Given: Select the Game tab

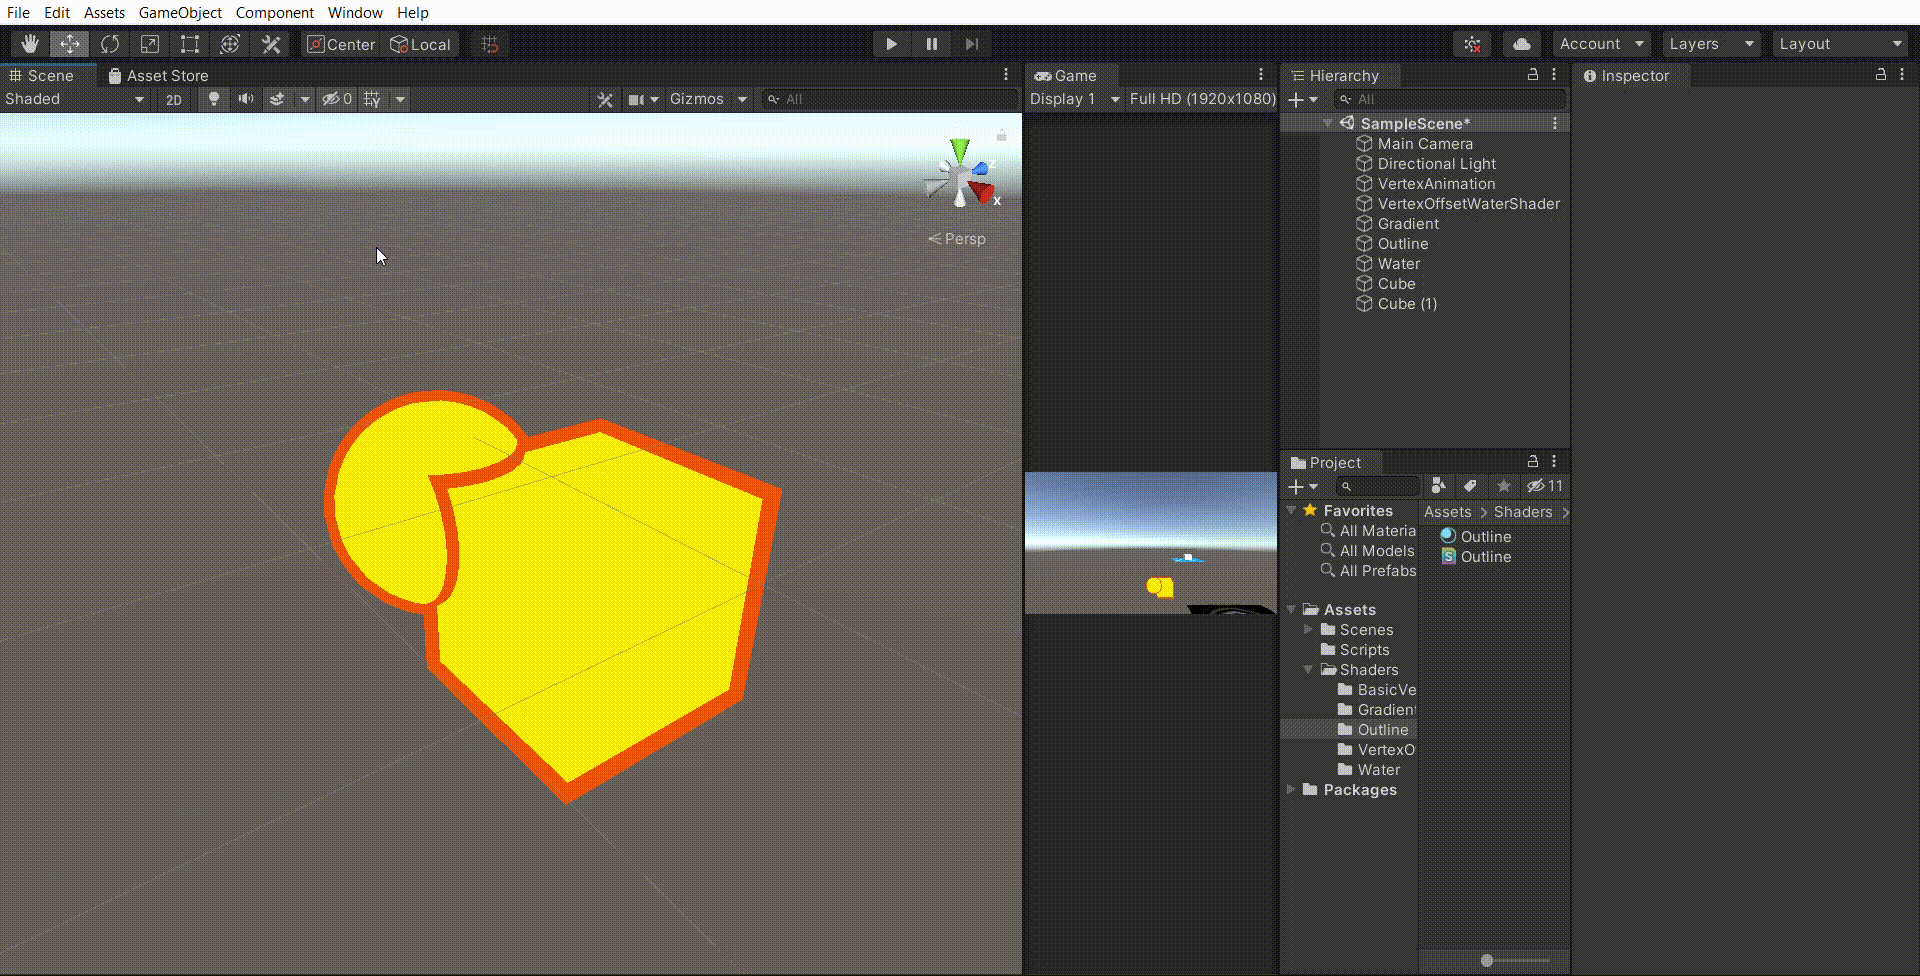Looking at the screenshot, I should pos(1066,75).
